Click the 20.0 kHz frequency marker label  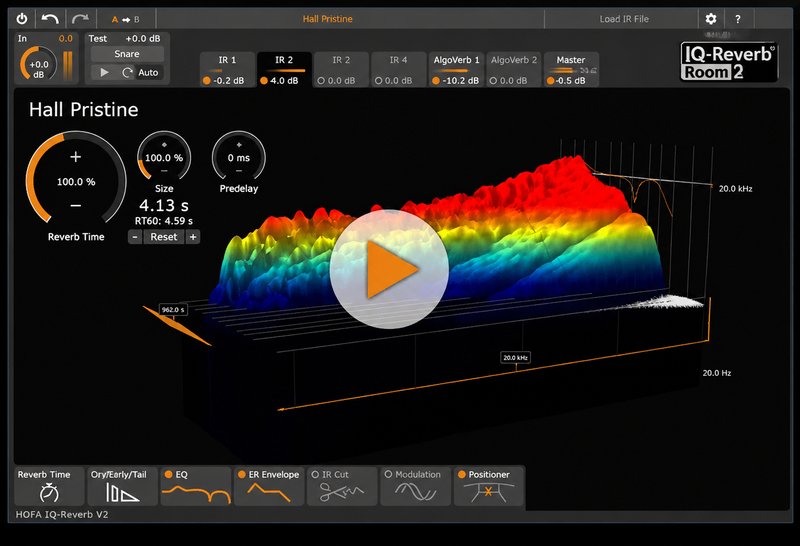515,358
